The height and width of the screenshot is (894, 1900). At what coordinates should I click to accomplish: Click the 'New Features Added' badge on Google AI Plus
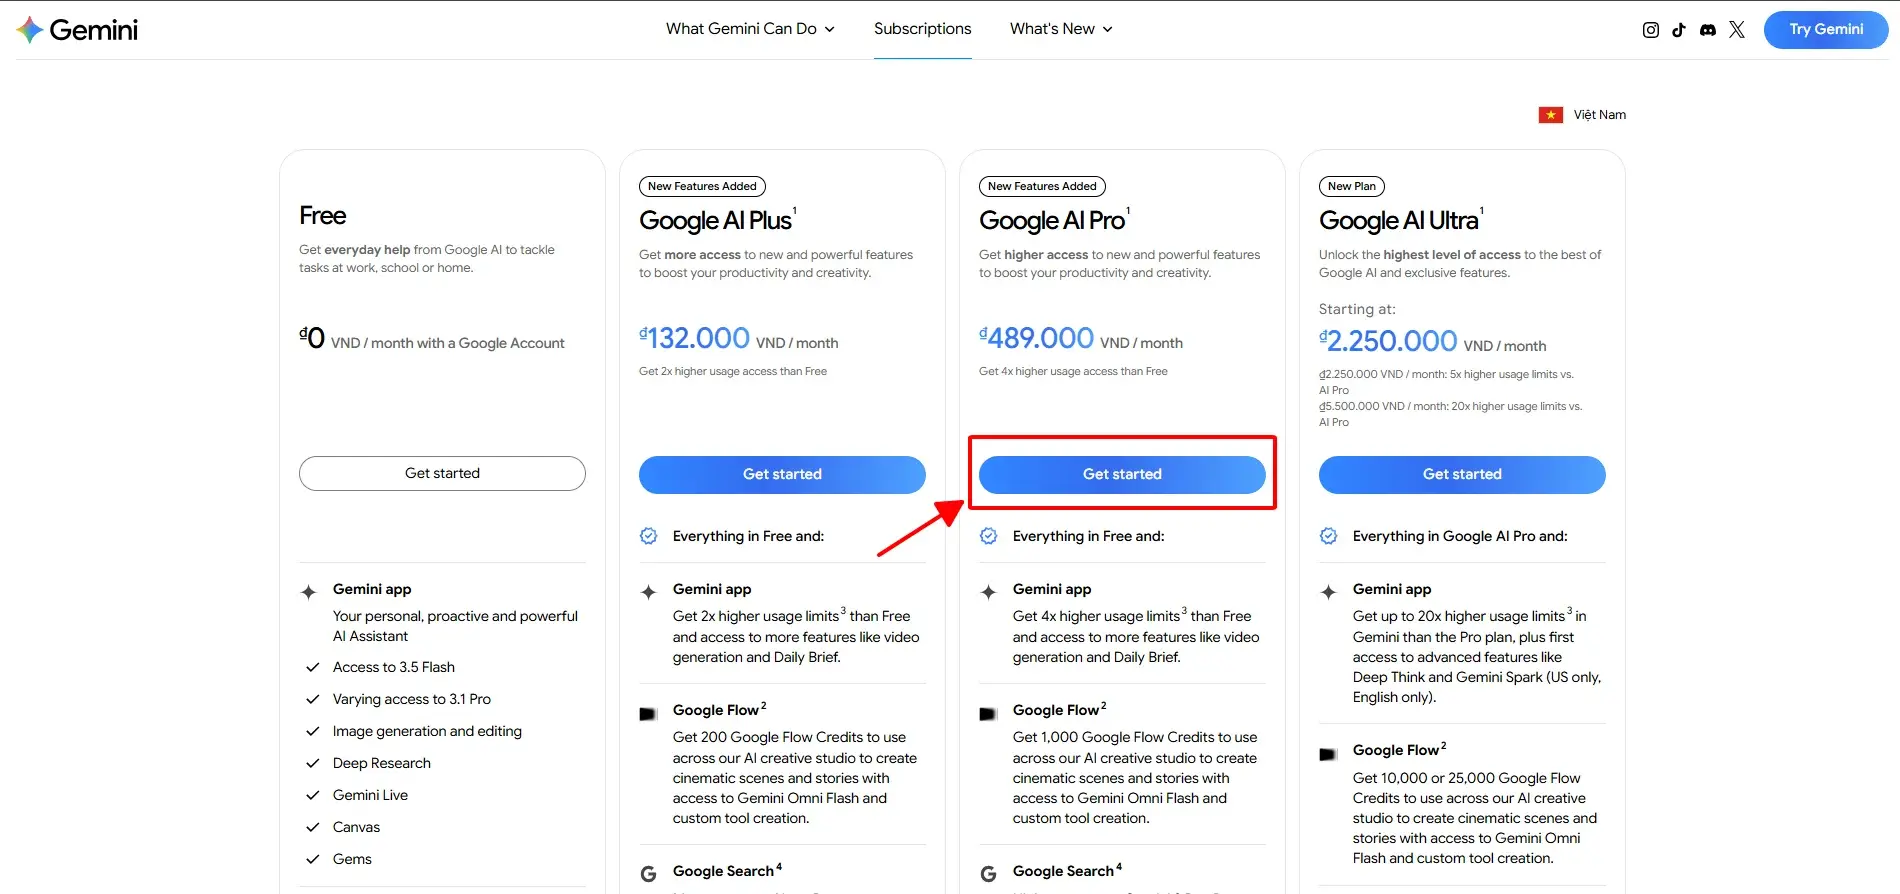point(702,186)
